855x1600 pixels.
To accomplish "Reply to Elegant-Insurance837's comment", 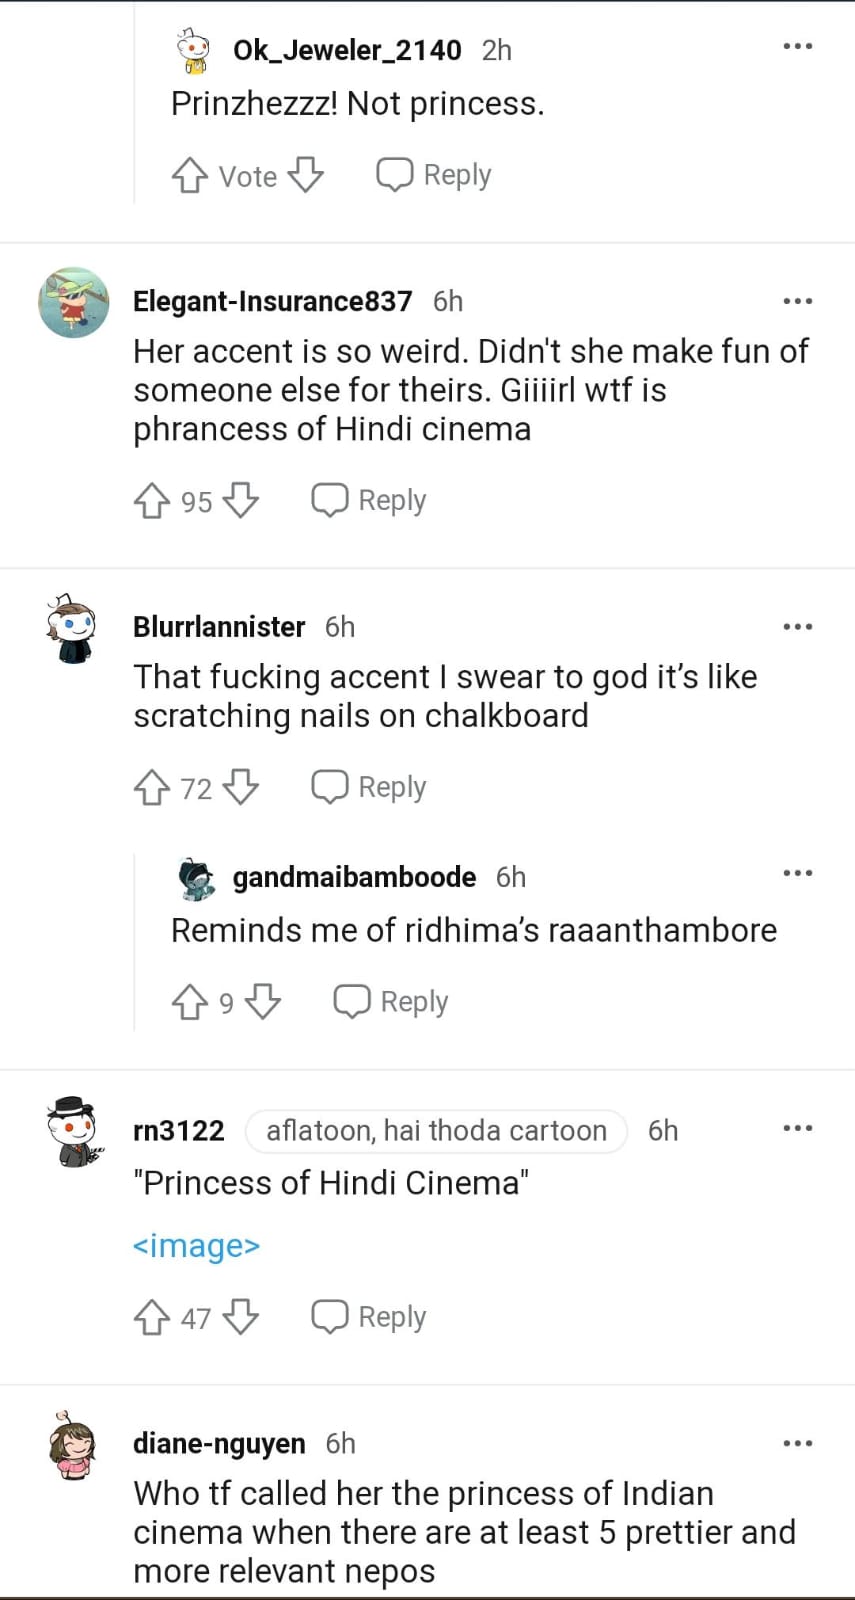I will point(369,500).
